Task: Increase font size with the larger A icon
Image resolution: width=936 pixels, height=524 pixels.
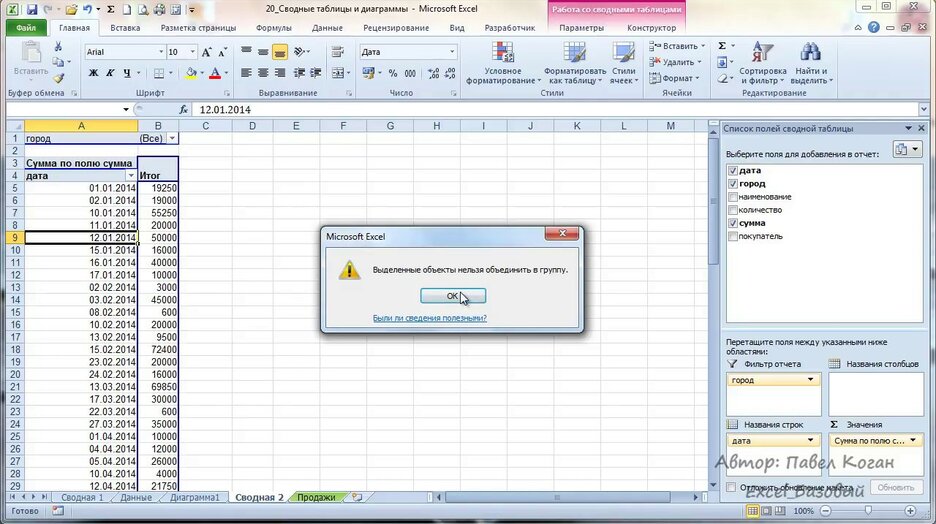Action: click(x=207, y=53)
